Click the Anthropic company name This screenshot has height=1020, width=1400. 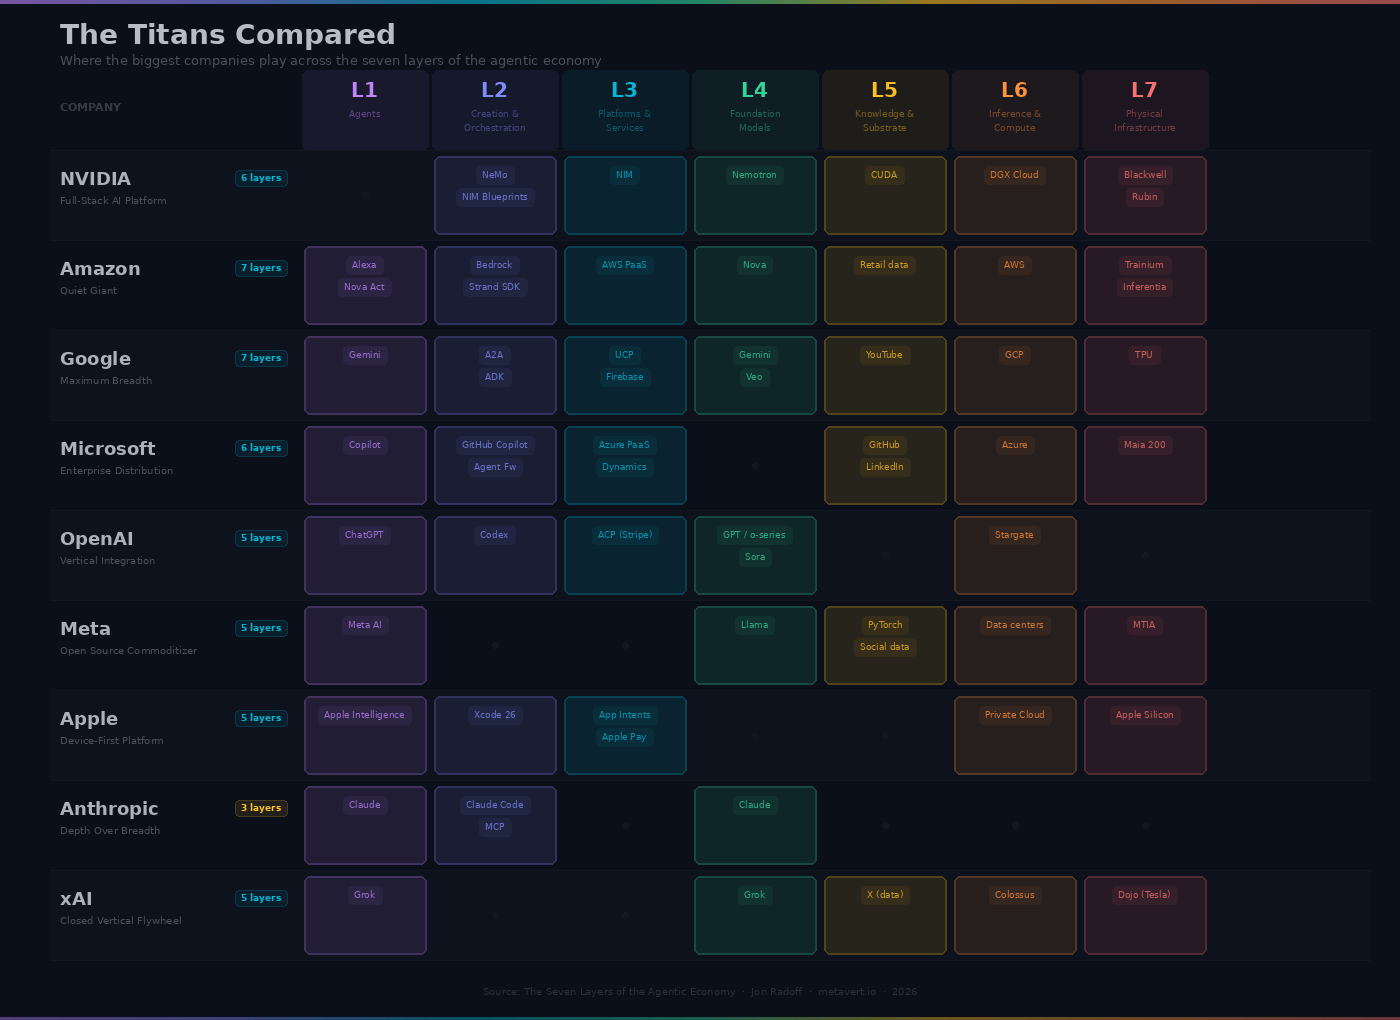pyautogui.click(x=109, y=808)
